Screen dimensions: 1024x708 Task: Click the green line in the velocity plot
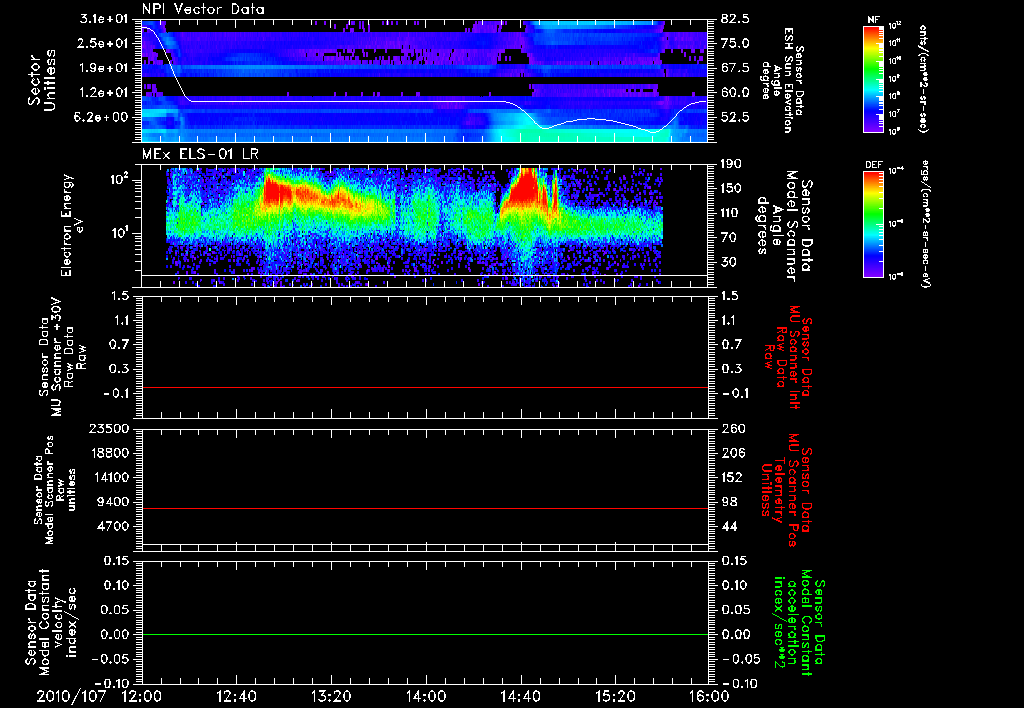click(425, 634)
